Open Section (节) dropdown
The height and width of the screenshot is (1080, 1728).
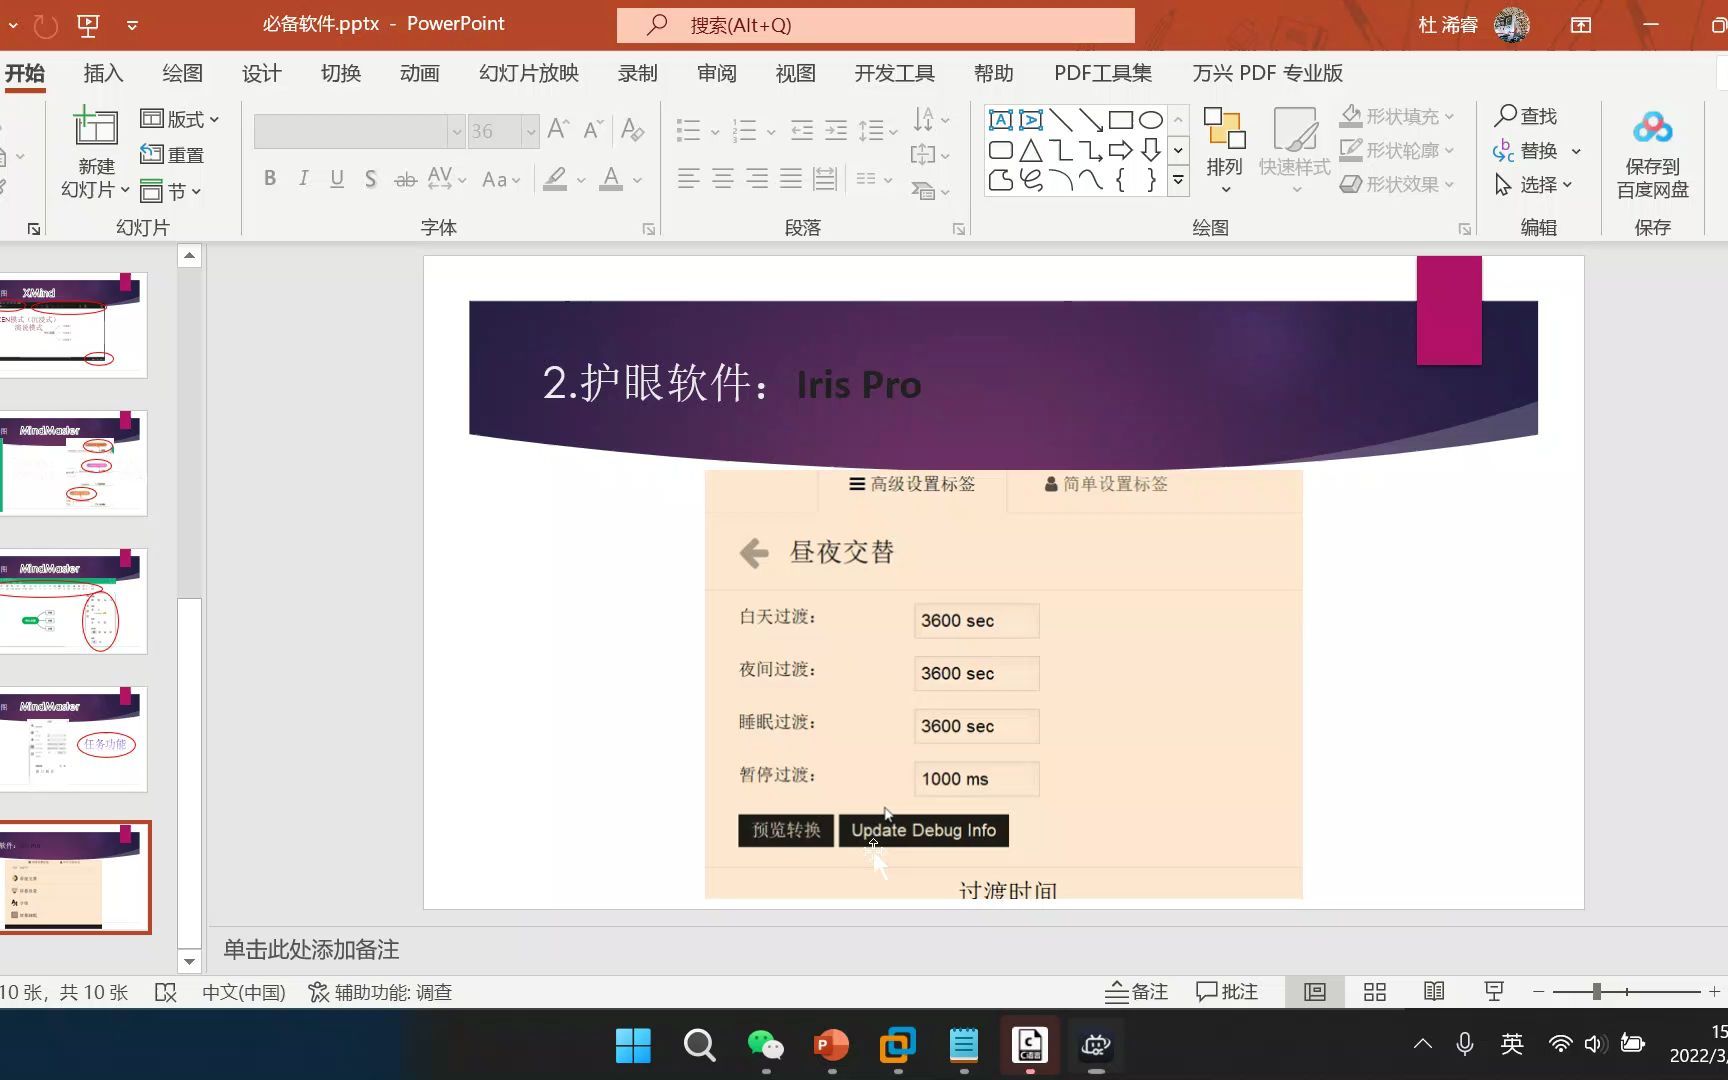click(x=171, y=190)
